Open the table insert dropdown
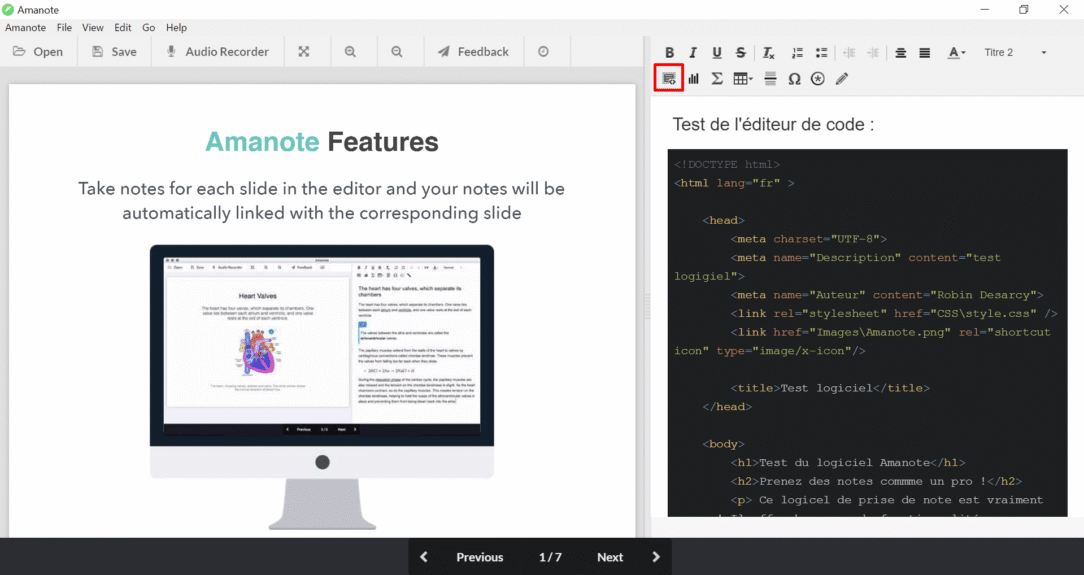 click(743, 79)
